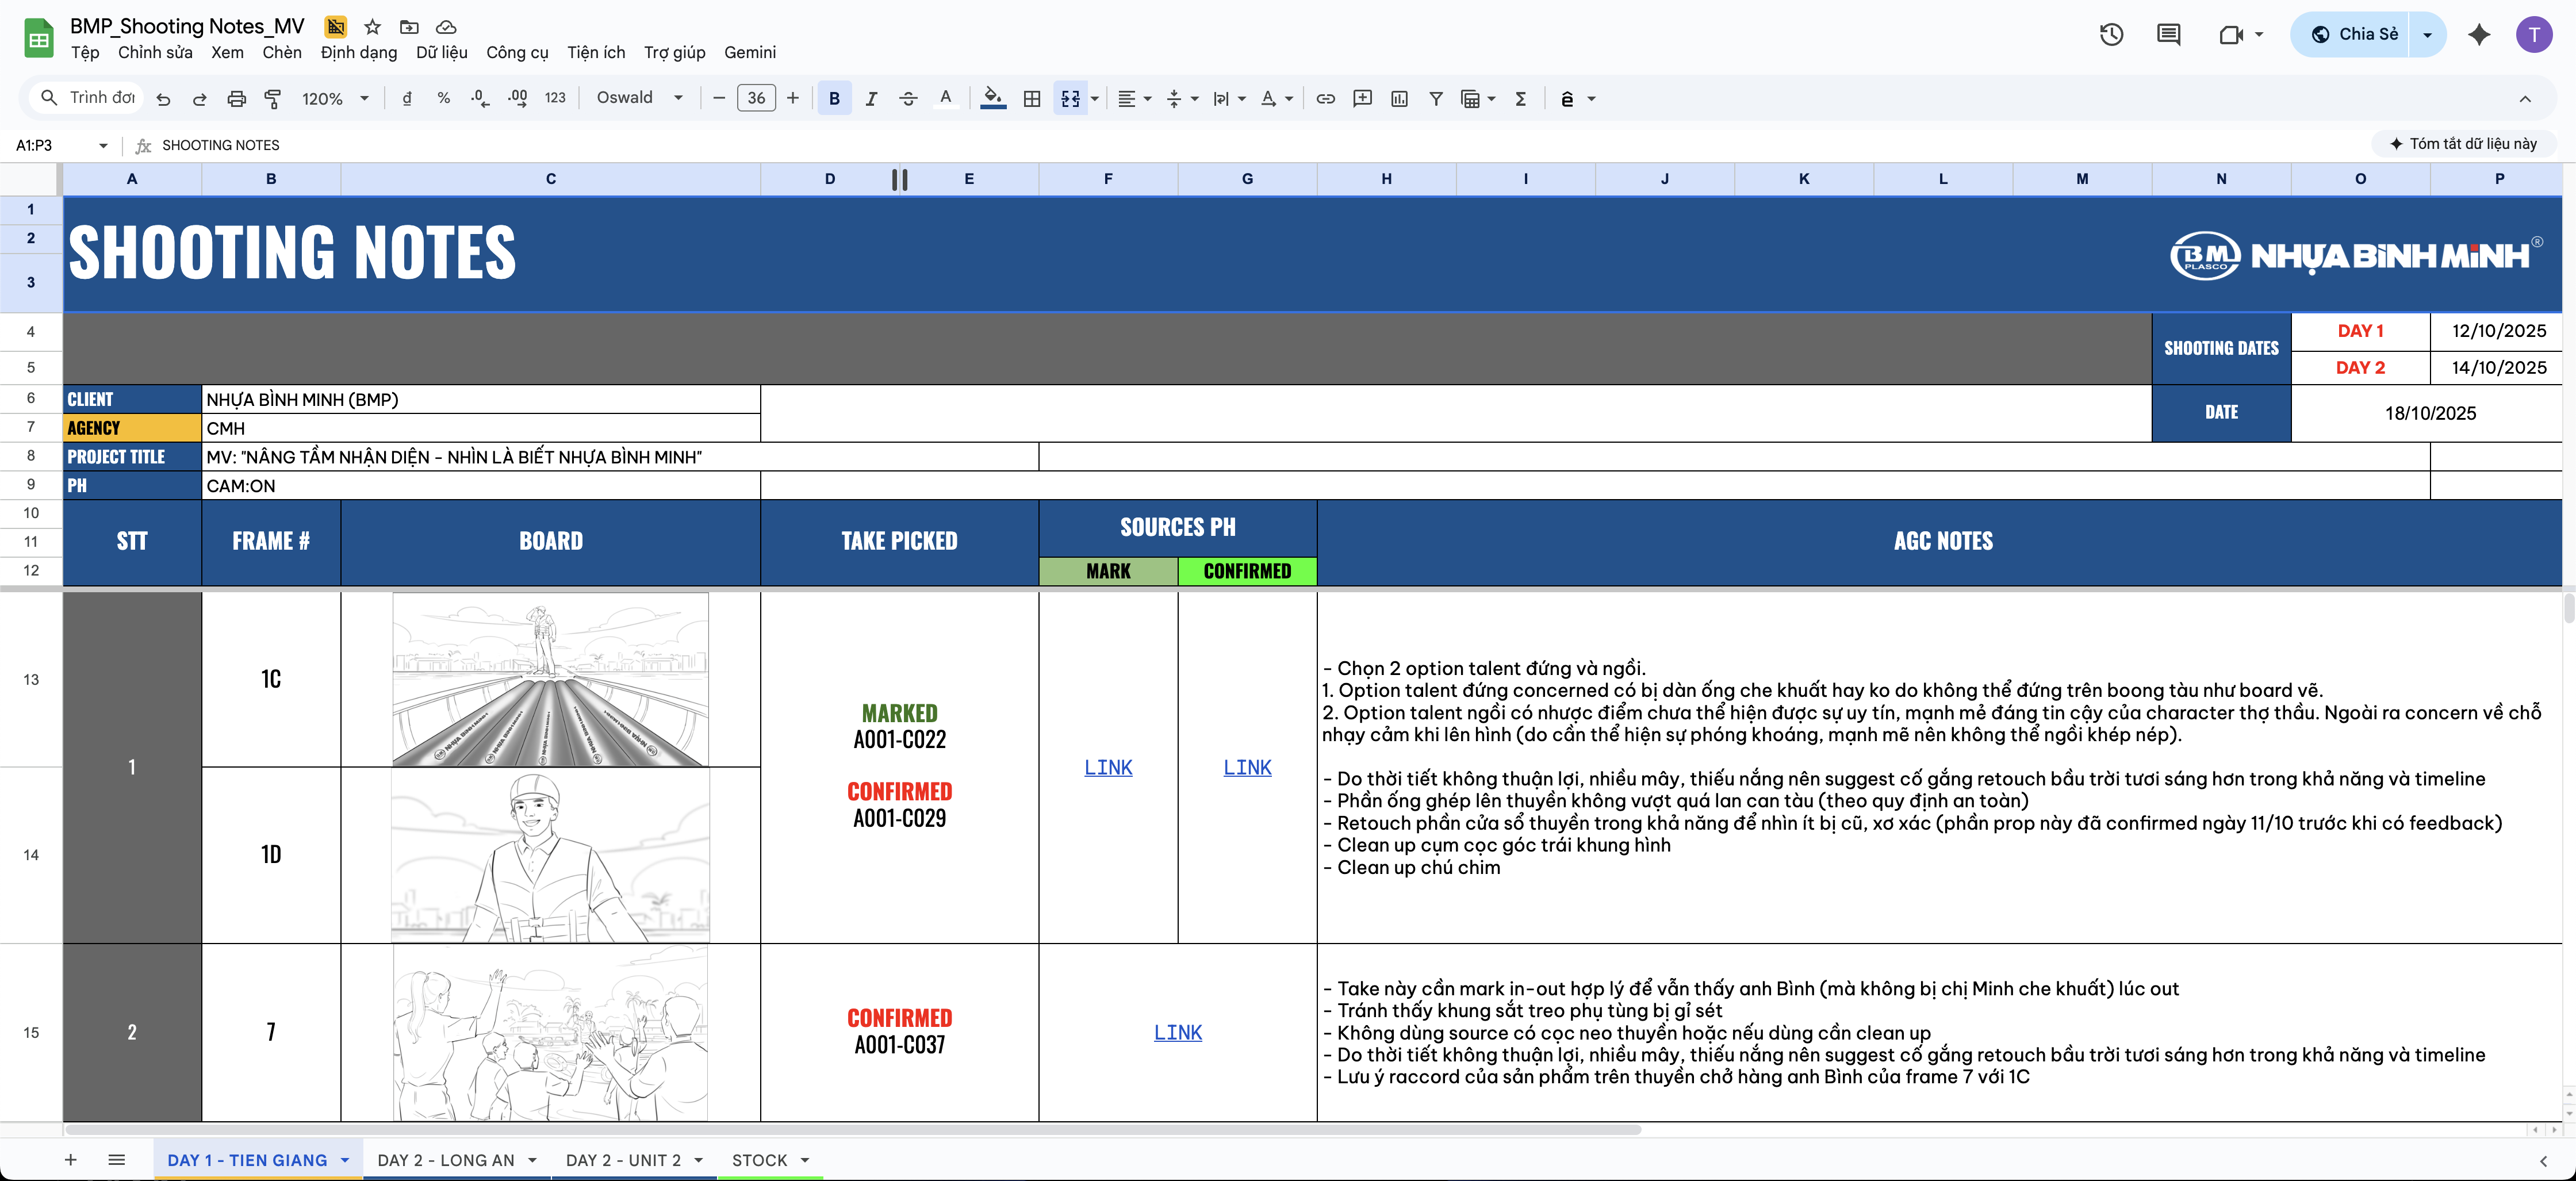Open the 120% zoom dropdown
This screenshot has height=1181, width=2576.
pyautogui.click(x=335, y=98)
